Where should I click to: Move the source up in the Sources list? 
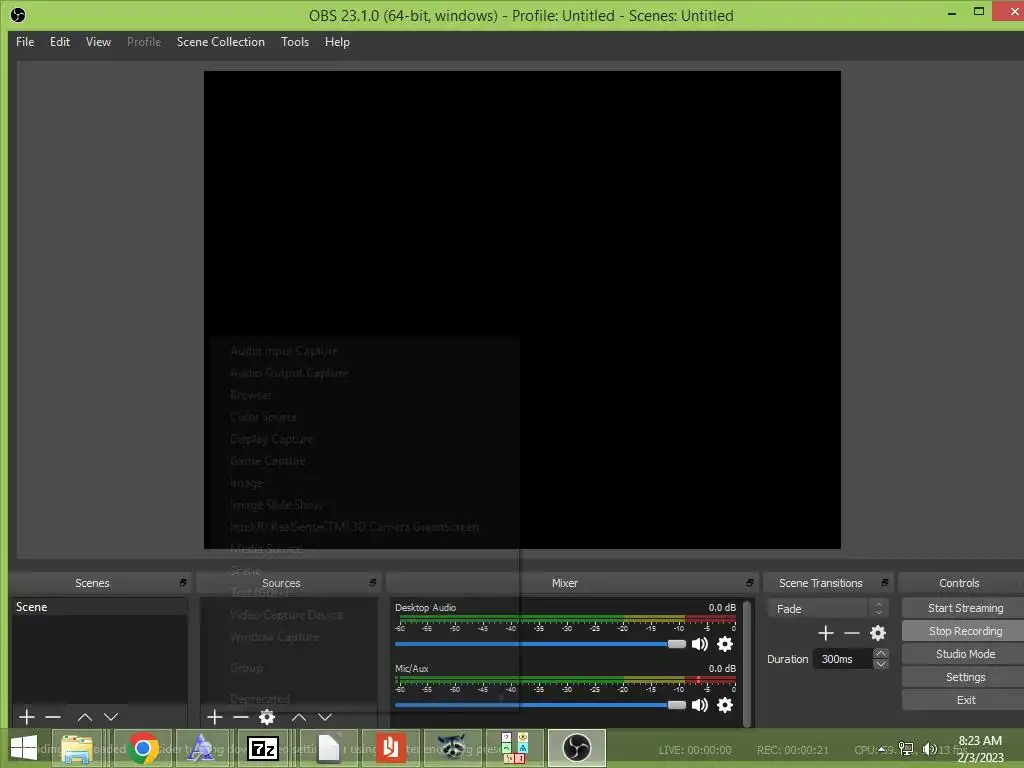point(298,717)
